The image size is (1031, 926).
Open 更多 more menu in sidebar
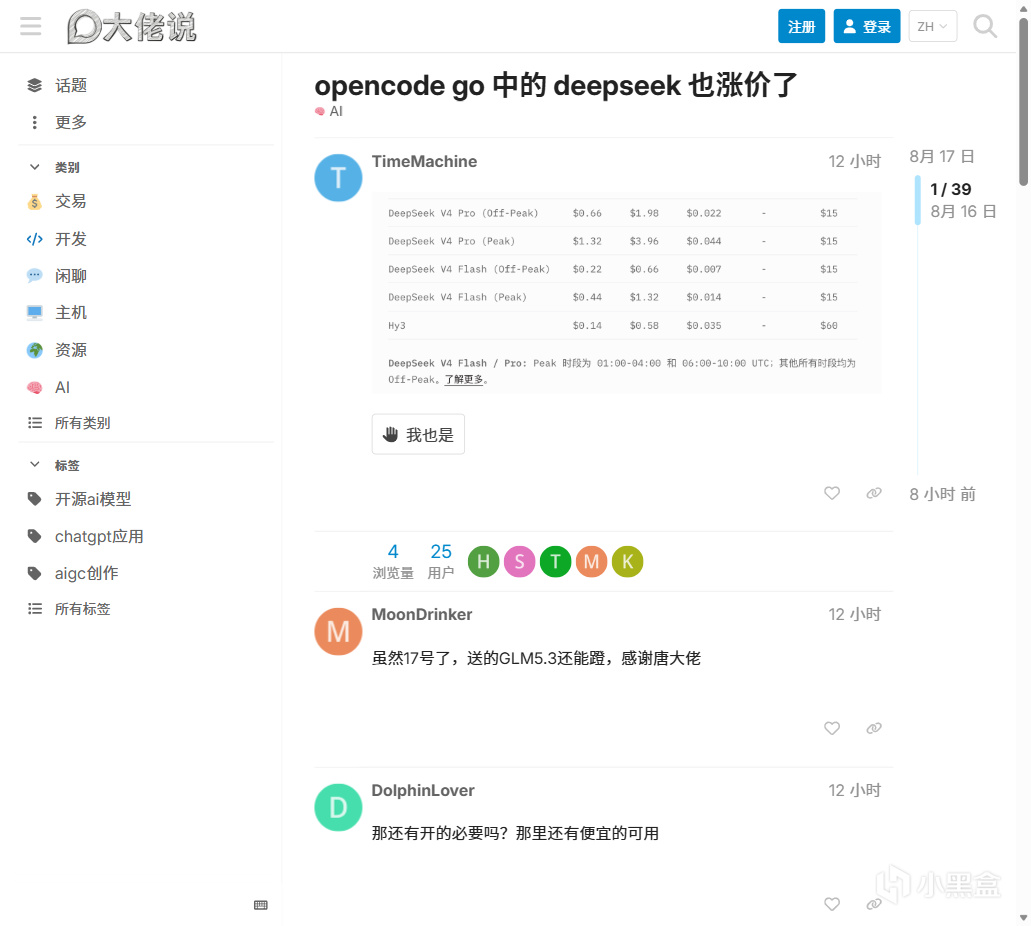71,122
